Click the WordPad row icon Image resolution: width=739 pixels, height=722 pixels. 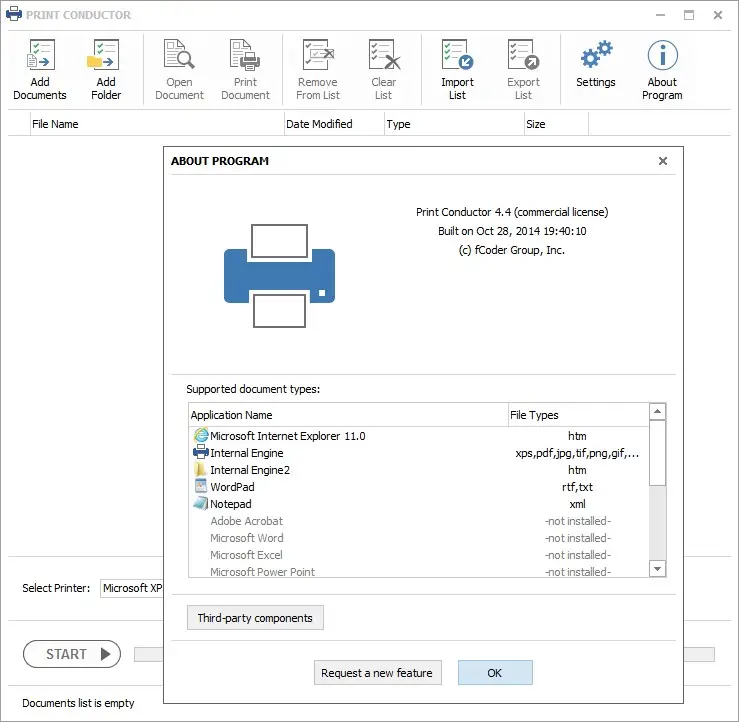[x=201, y=486]
